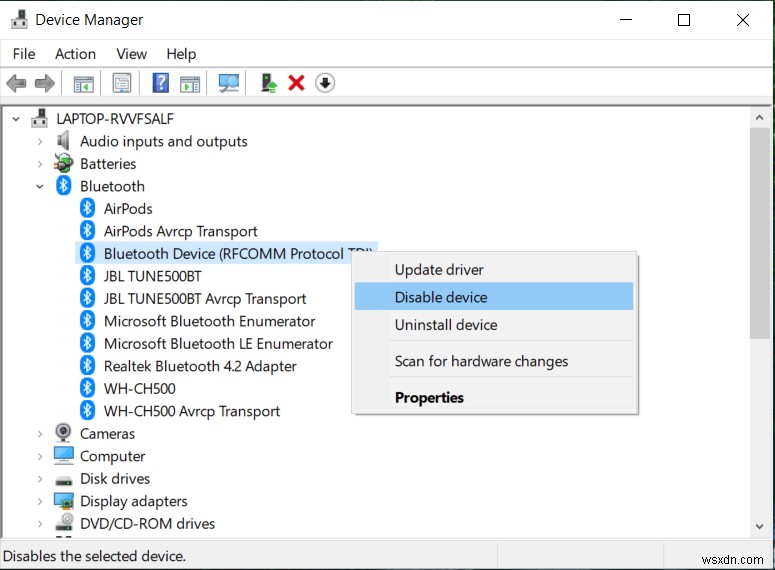Select WH-CH500 Avrcp Transport device

coord(192,411)
